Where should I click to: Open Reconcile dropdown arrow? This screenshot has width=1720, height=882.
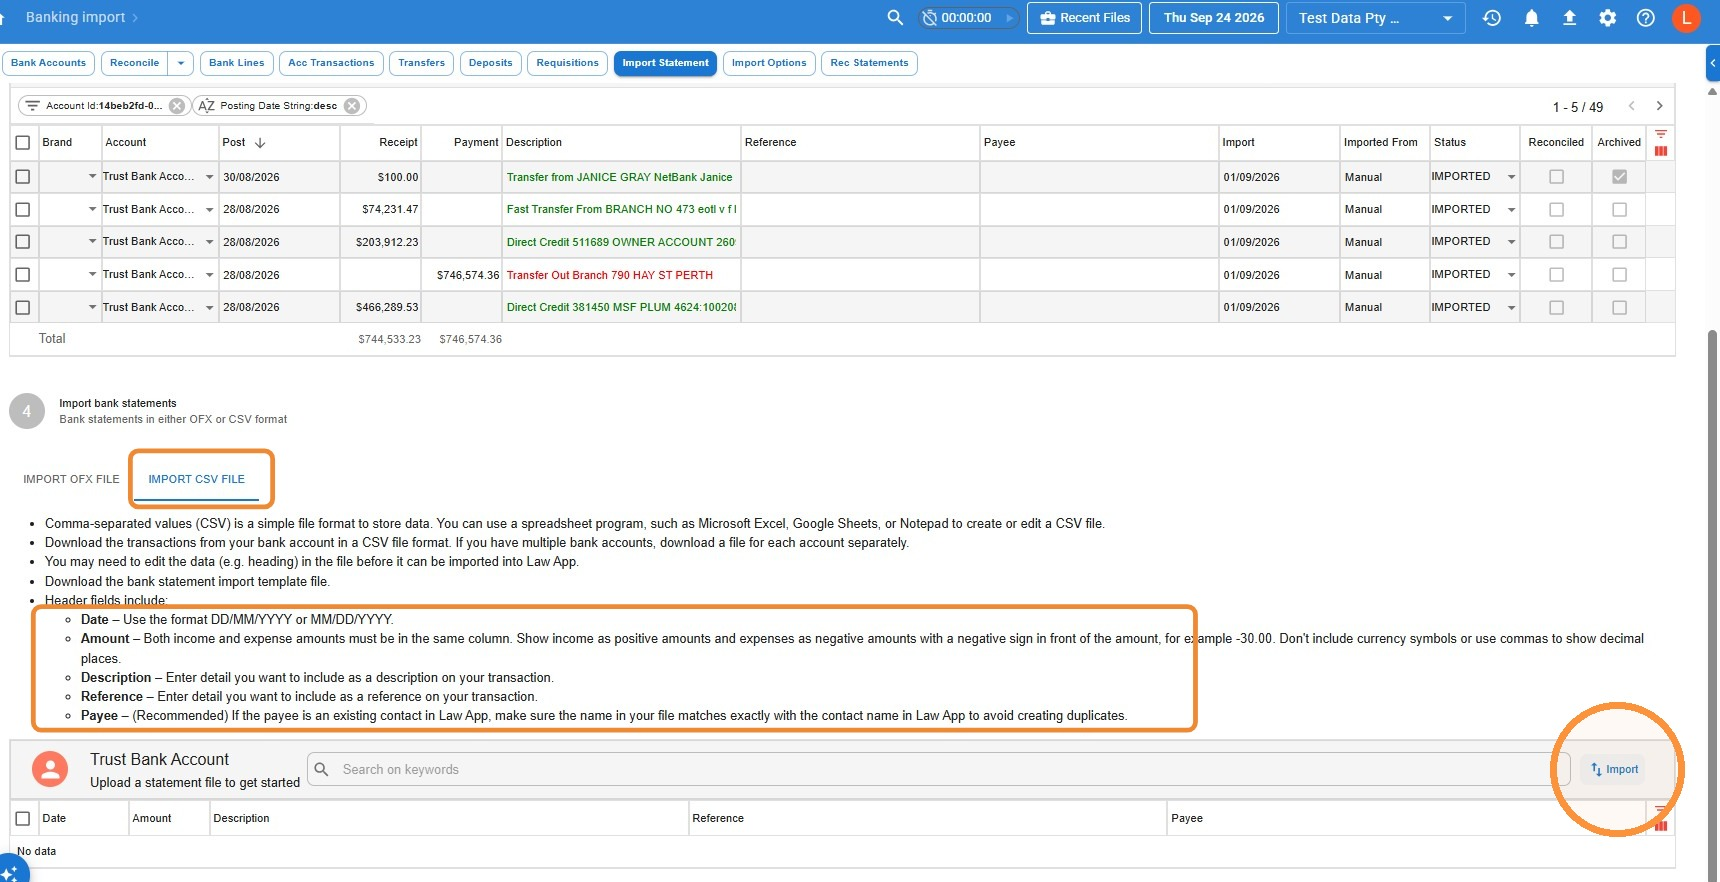click(181, 63)
